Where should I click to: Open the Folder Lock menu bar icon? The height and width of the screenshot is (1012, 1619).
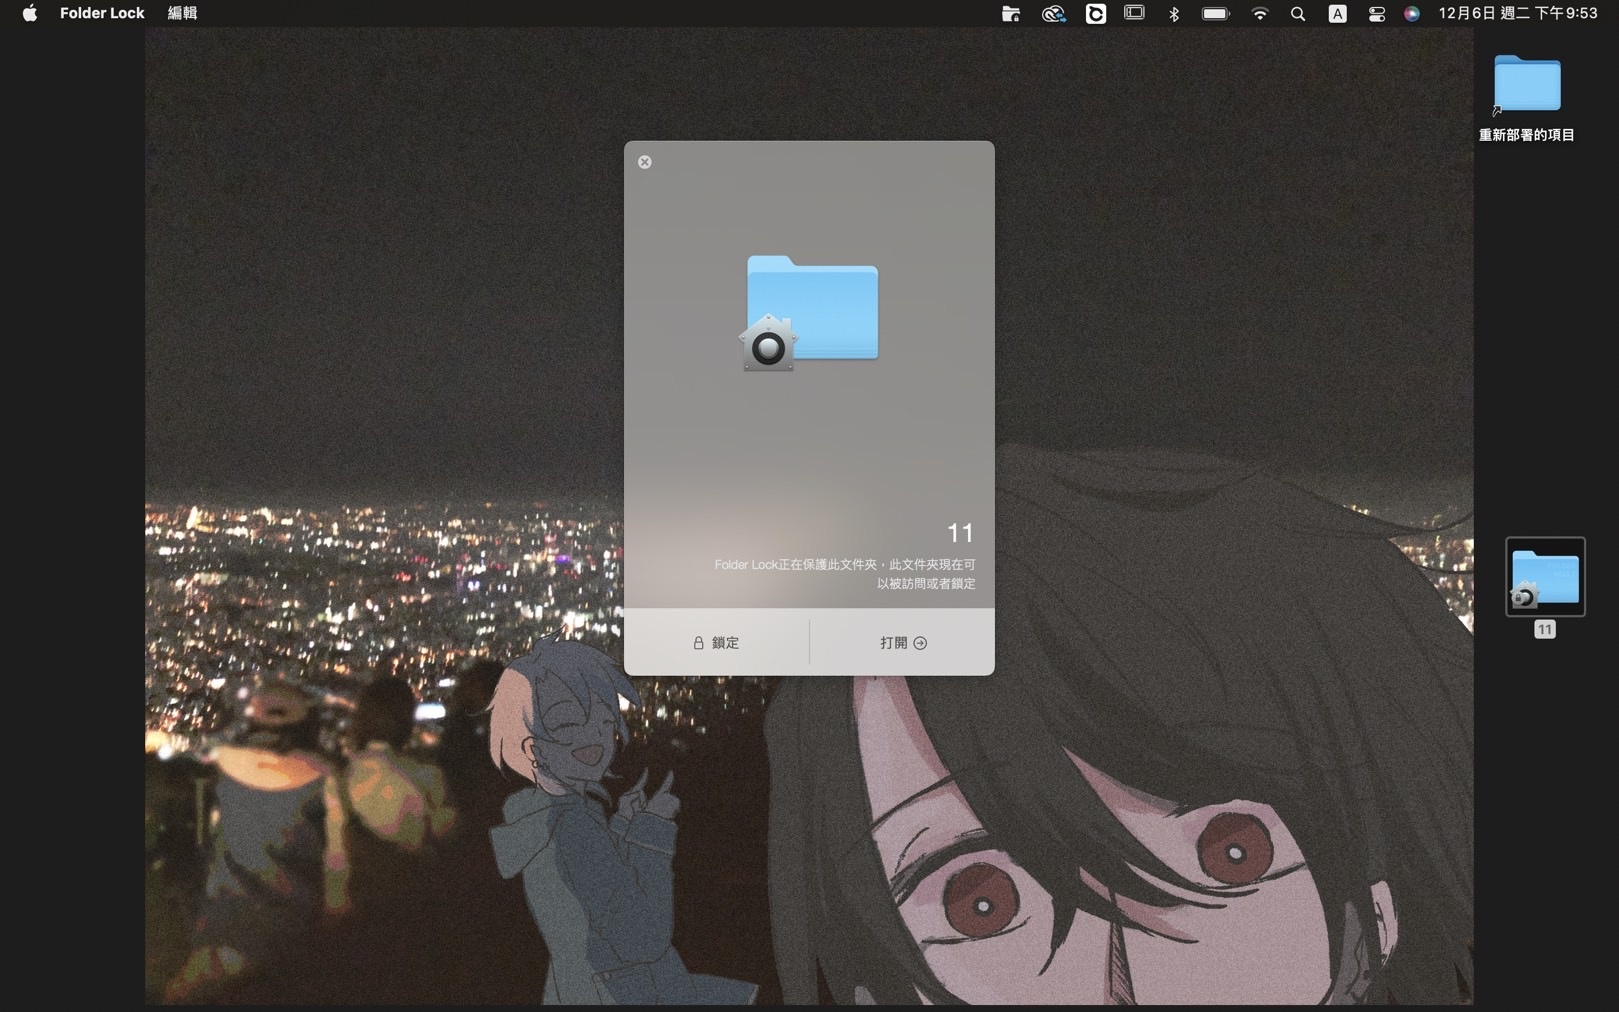1010,13
